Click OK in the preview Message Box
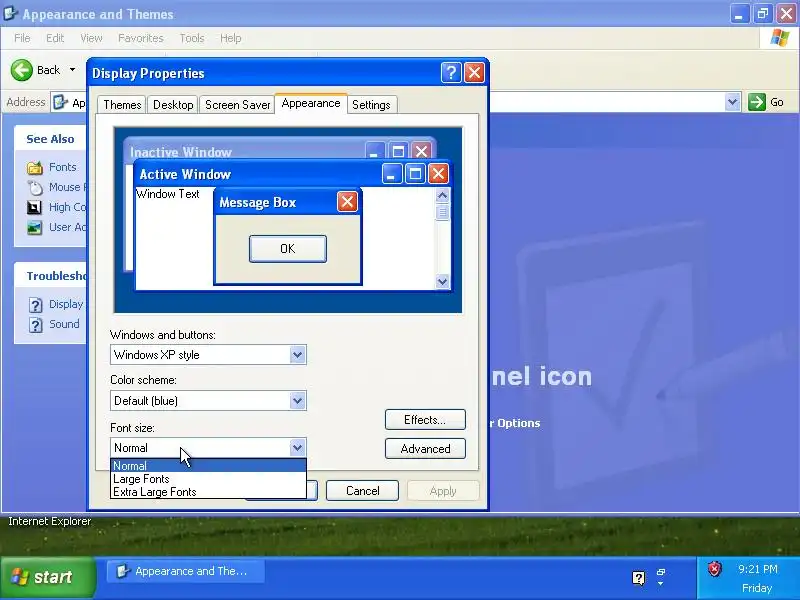 (x=288, y=249)
